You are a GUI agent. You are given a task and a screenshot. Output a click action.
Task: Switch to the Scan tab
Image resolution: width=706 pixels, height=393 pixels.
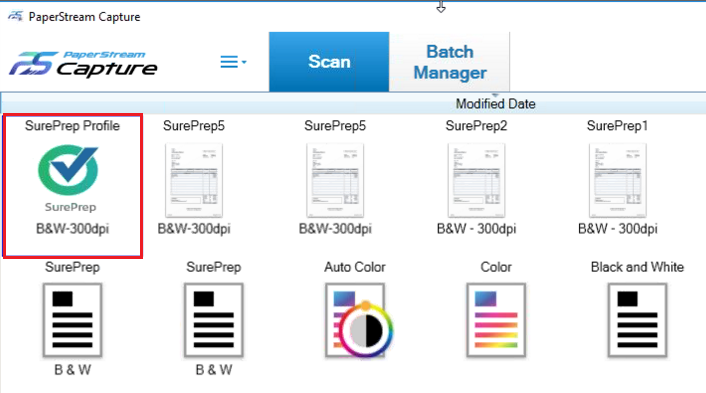329,62
